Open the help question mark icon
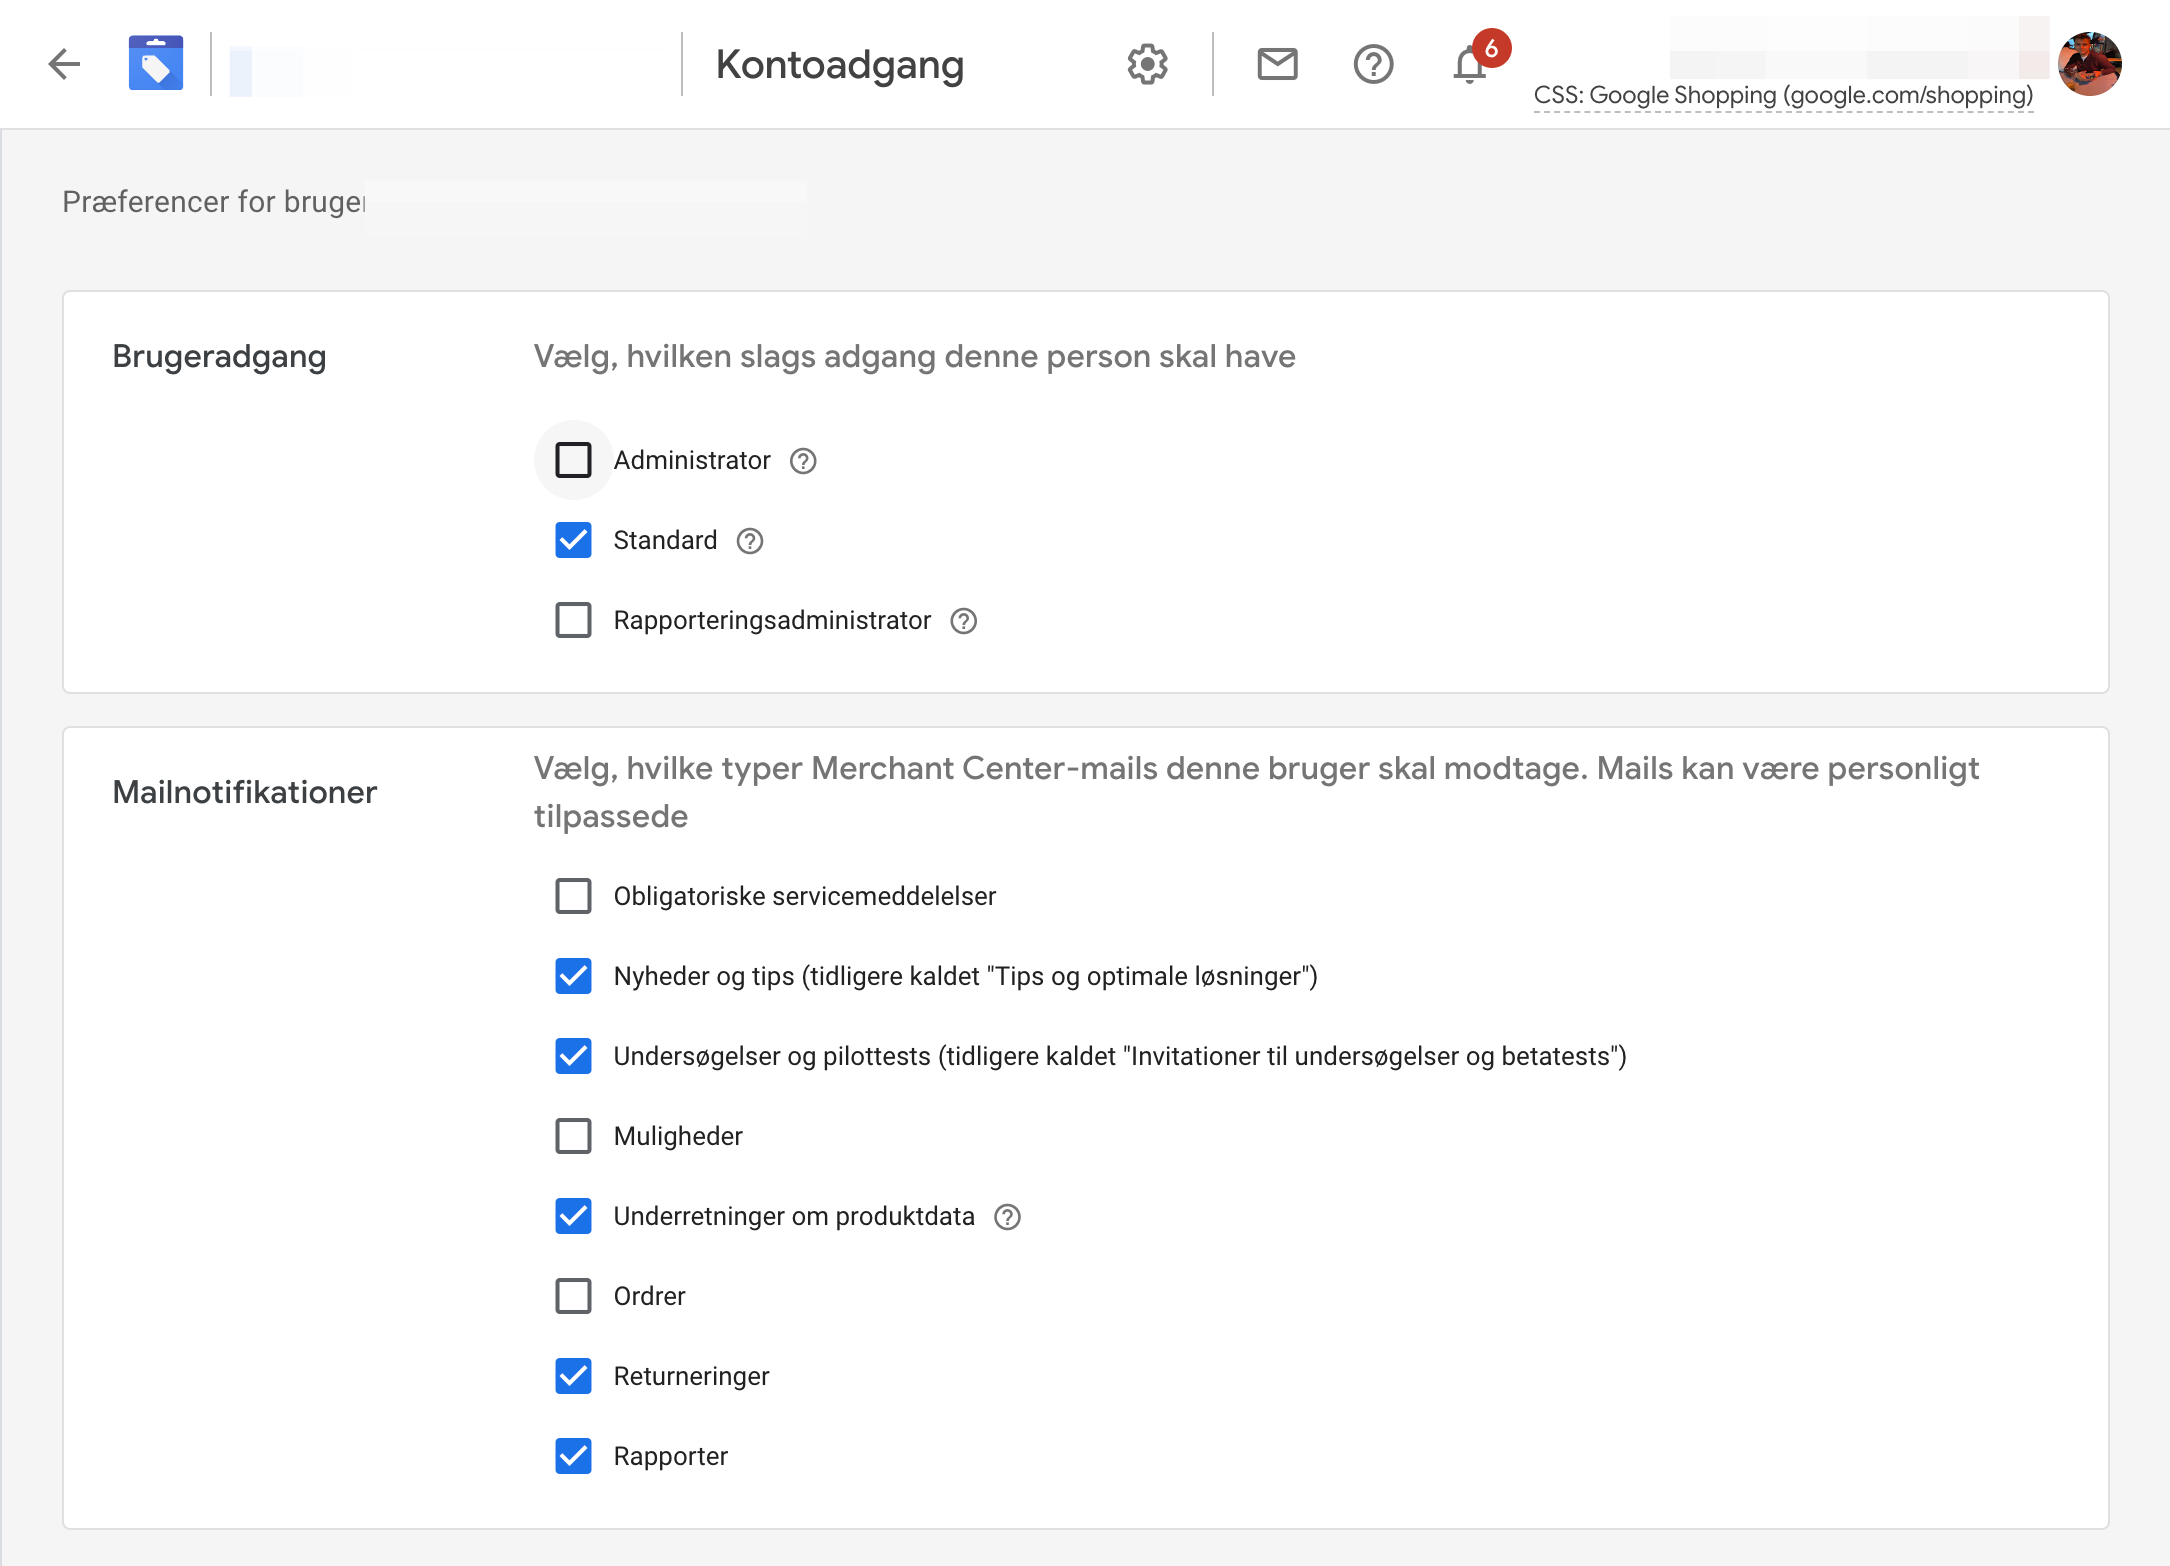This screenshot has height=1566, width=2170. pyautogui.click(x=1373, y=64)
